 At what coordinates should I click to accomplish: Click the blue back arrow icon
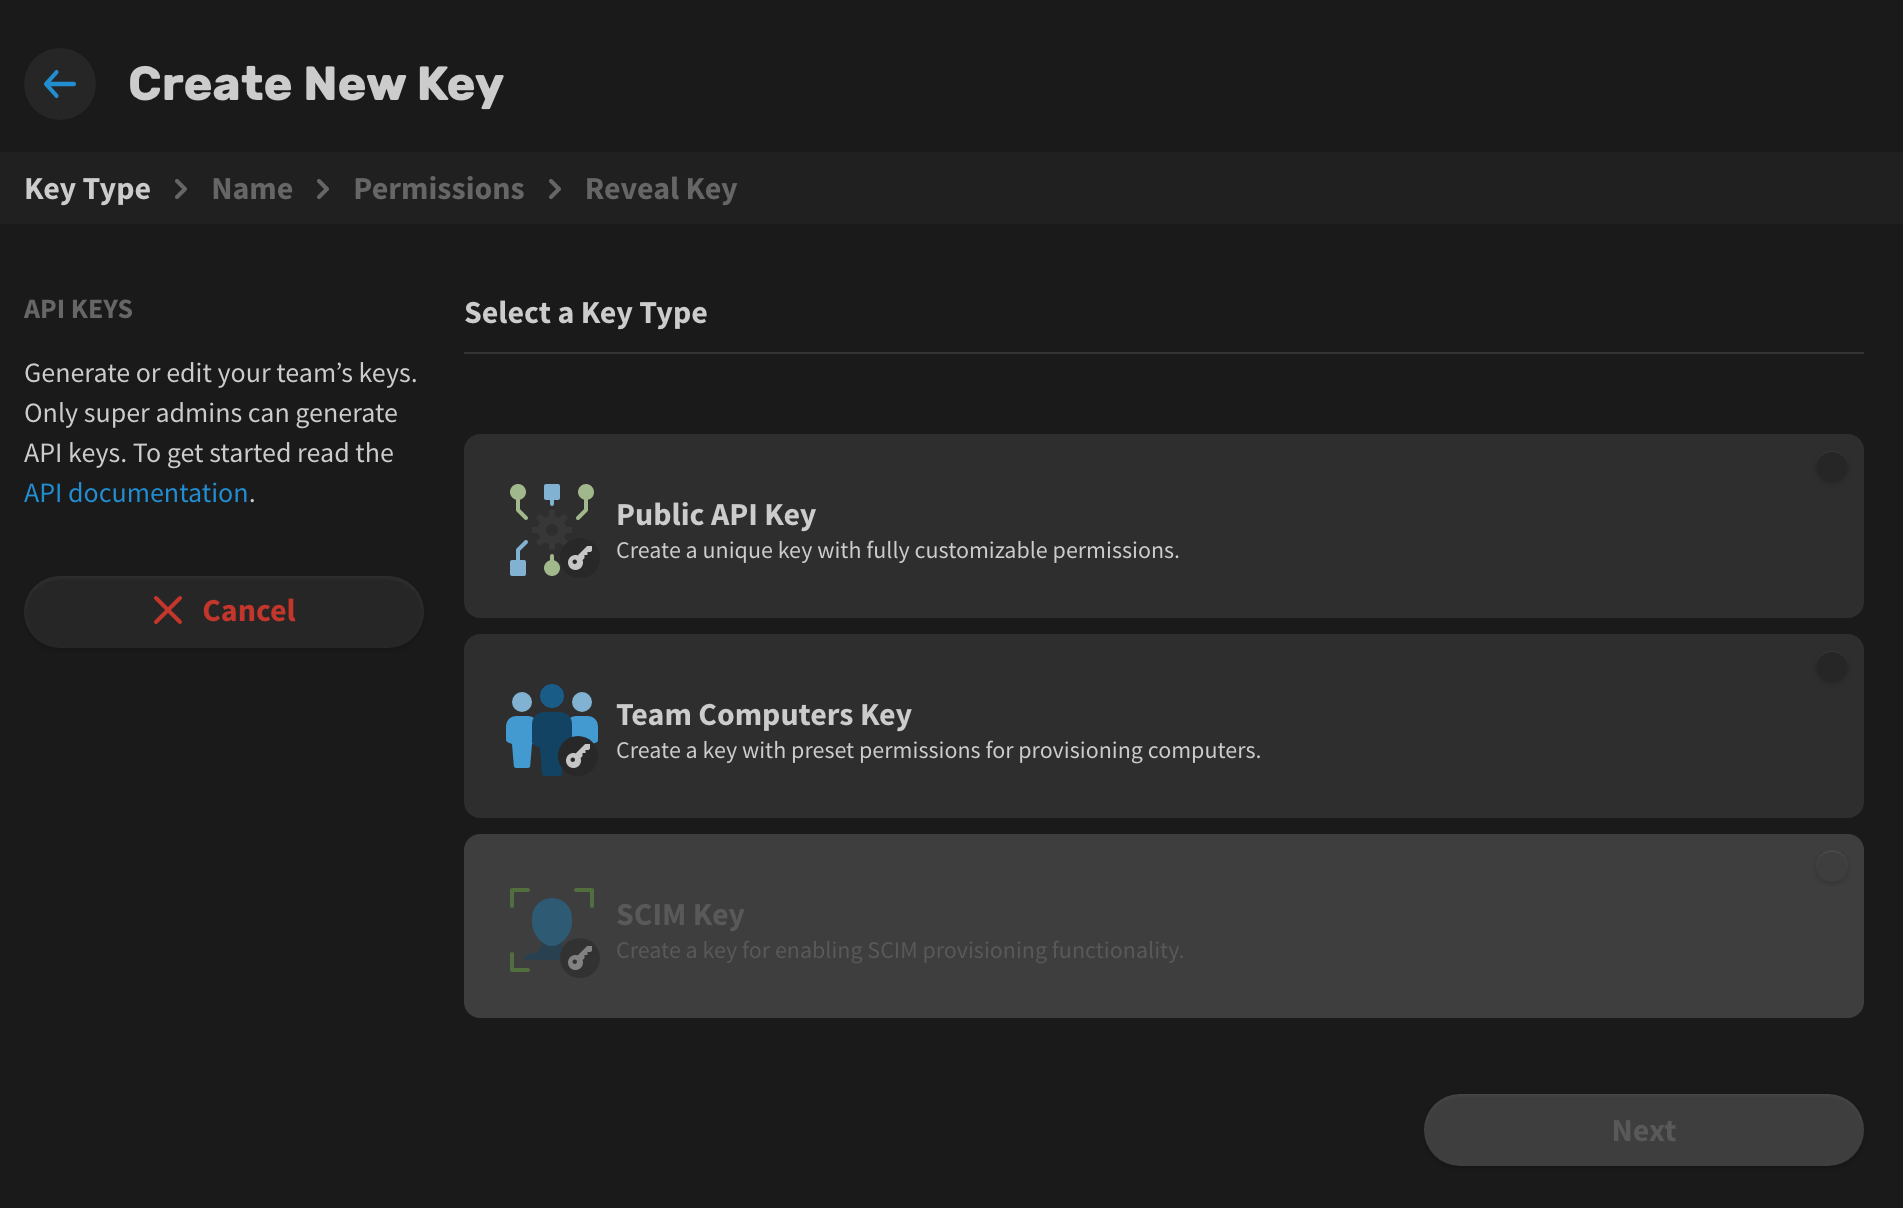coord(60,84)
